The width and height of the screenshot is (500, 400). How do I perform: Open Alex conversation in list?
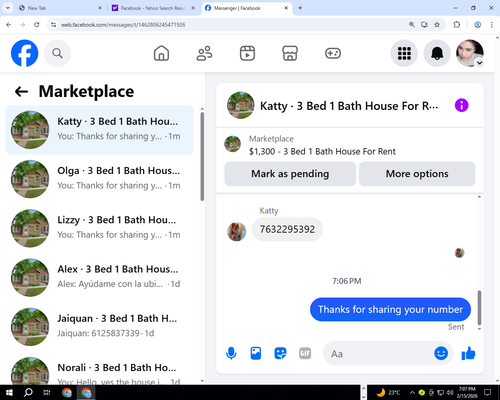click(100, 278)
